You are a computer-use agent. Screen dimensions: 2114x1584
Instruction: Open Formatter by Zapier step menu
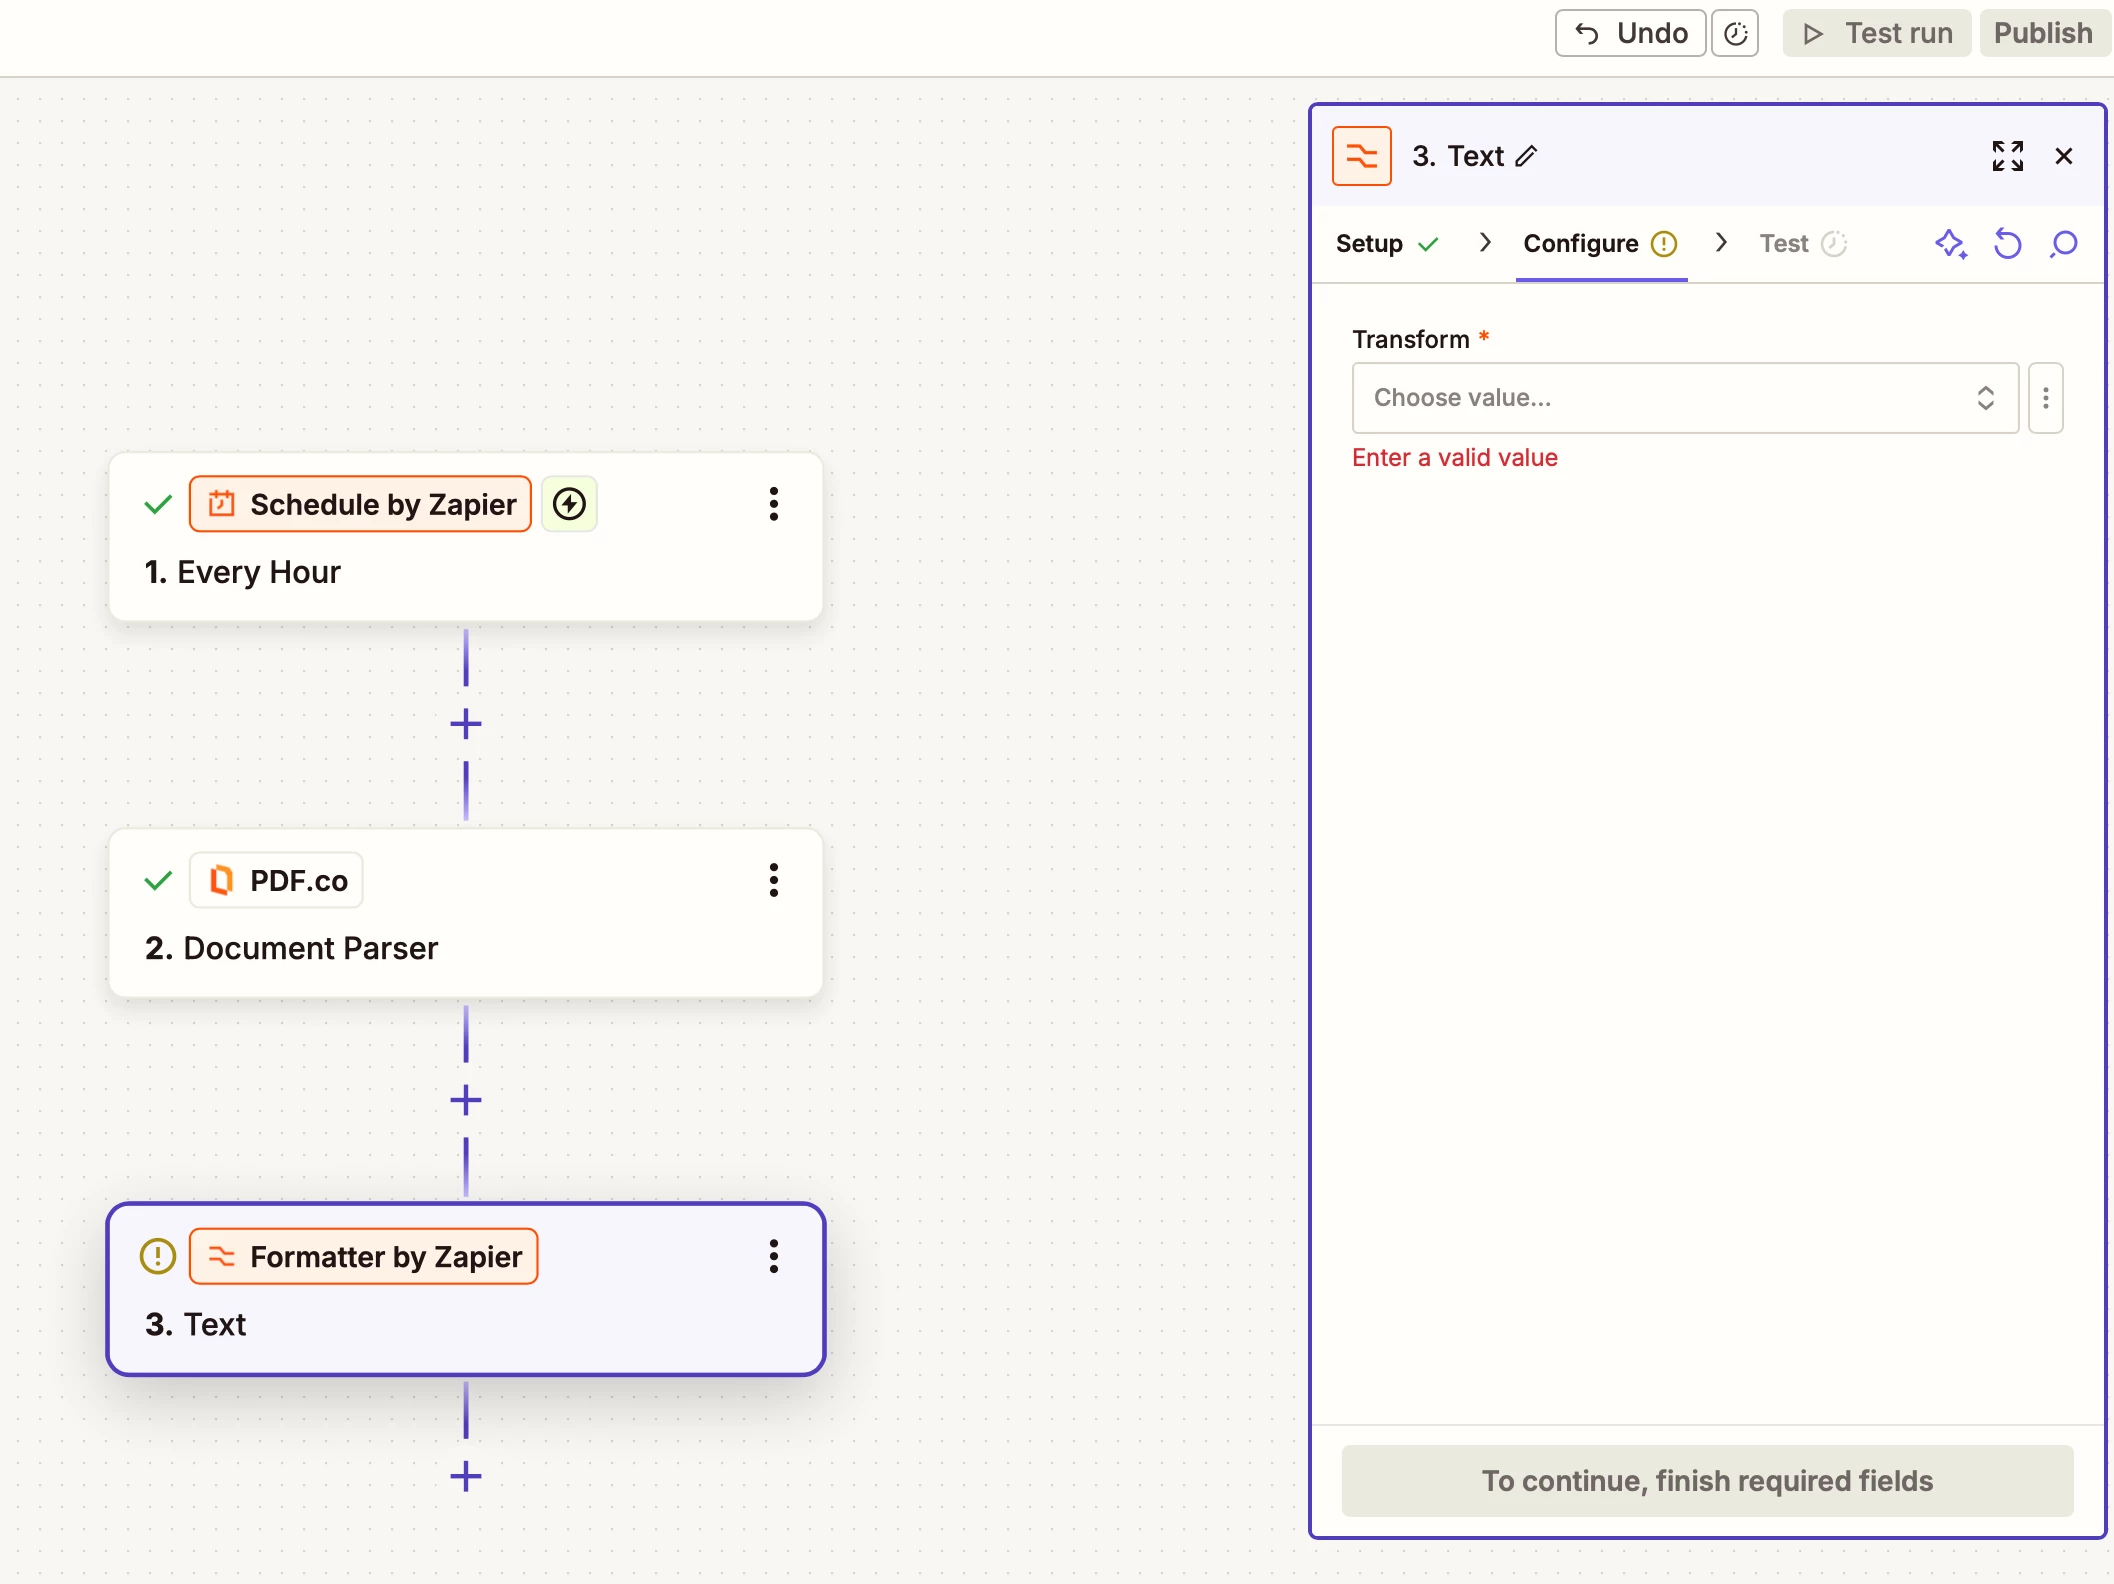point(773,1256)
